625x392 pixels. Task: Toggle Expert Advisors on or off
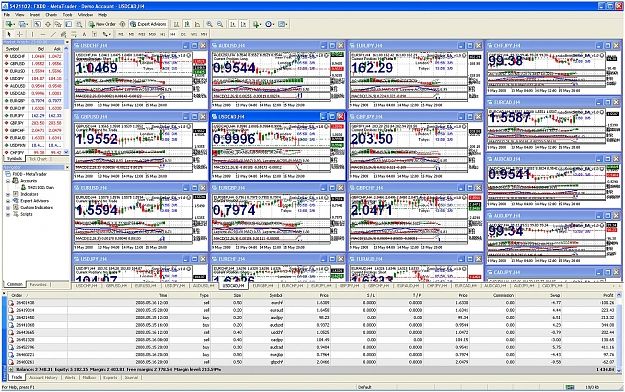coord(148,24)
